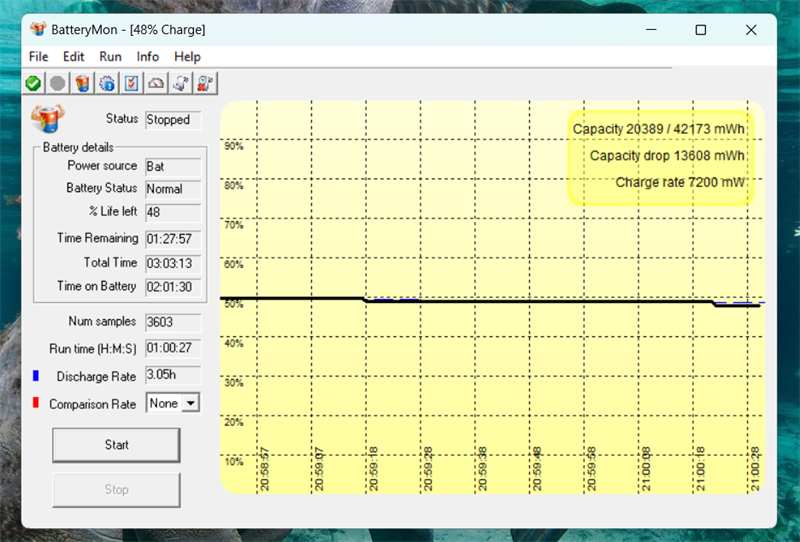This screenshot has height=542, width=800.
Task: Click the 90% axis label on graph
Action: (234, 146)
